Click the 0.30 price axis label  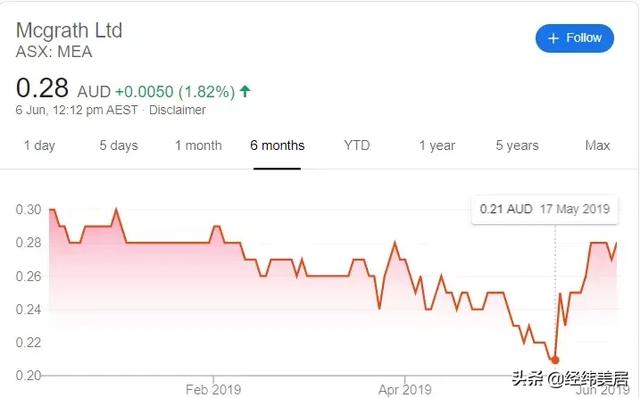point(28,209)
